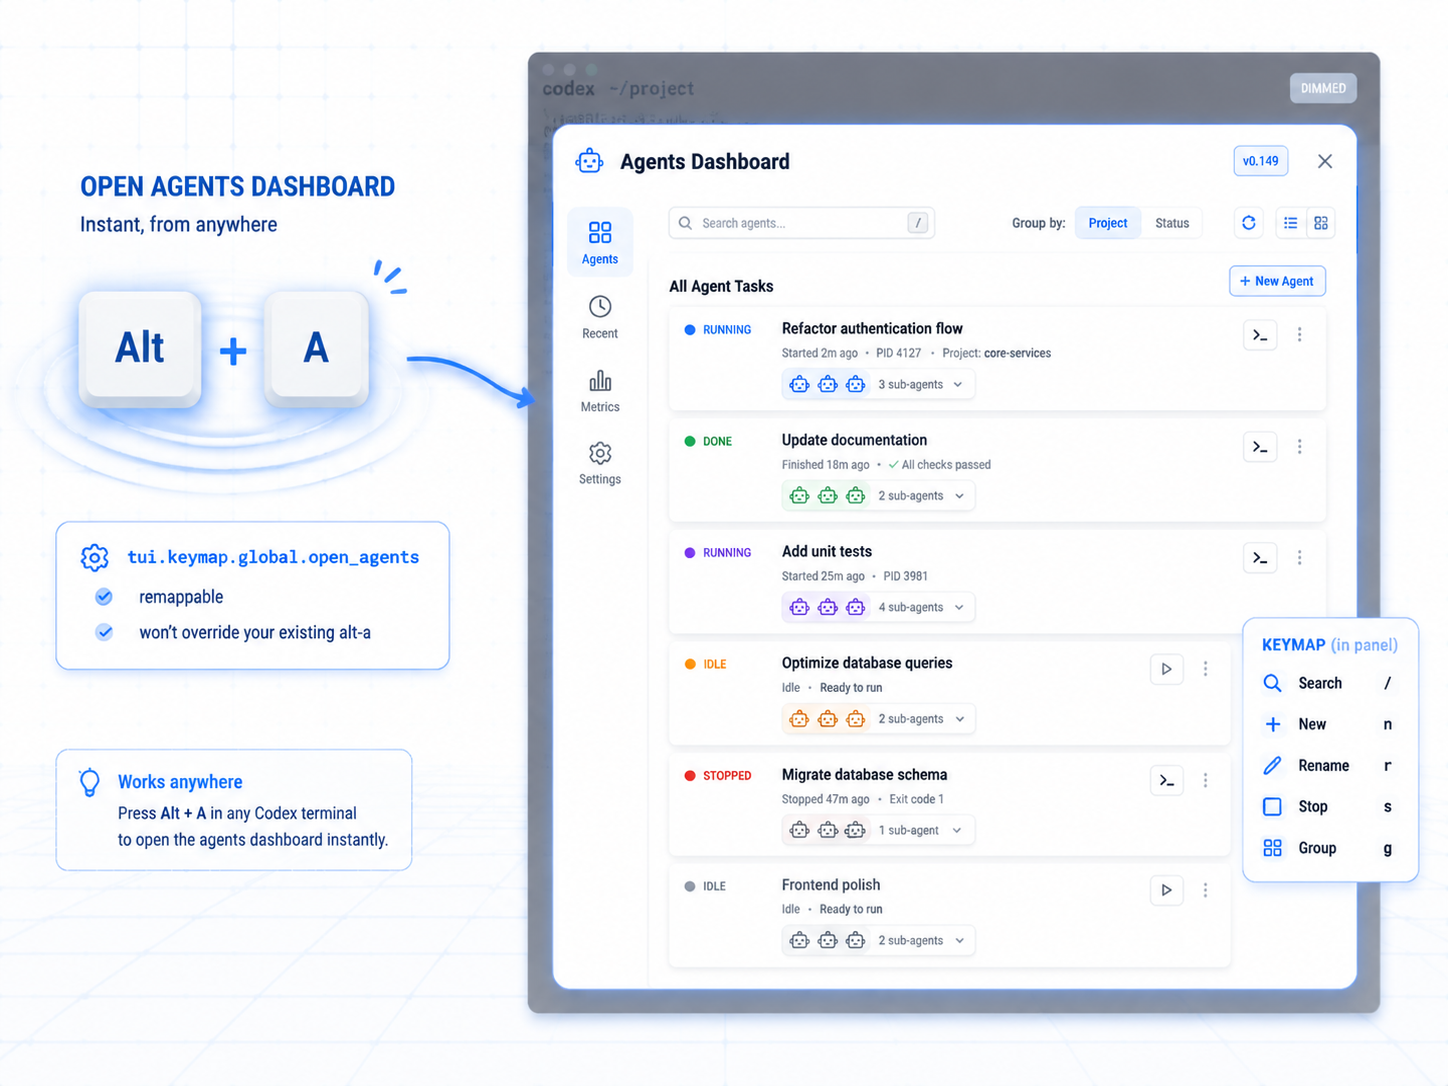Screen dimensions: 1448x1086
Task: Group agents by Project
Action: tap(1107, 223)
